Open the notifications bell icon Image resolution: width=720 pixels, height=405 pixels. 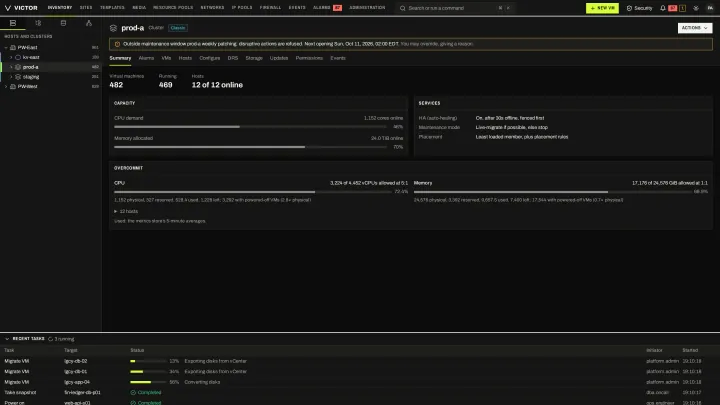pyautogui.click(x=663, y=8)
